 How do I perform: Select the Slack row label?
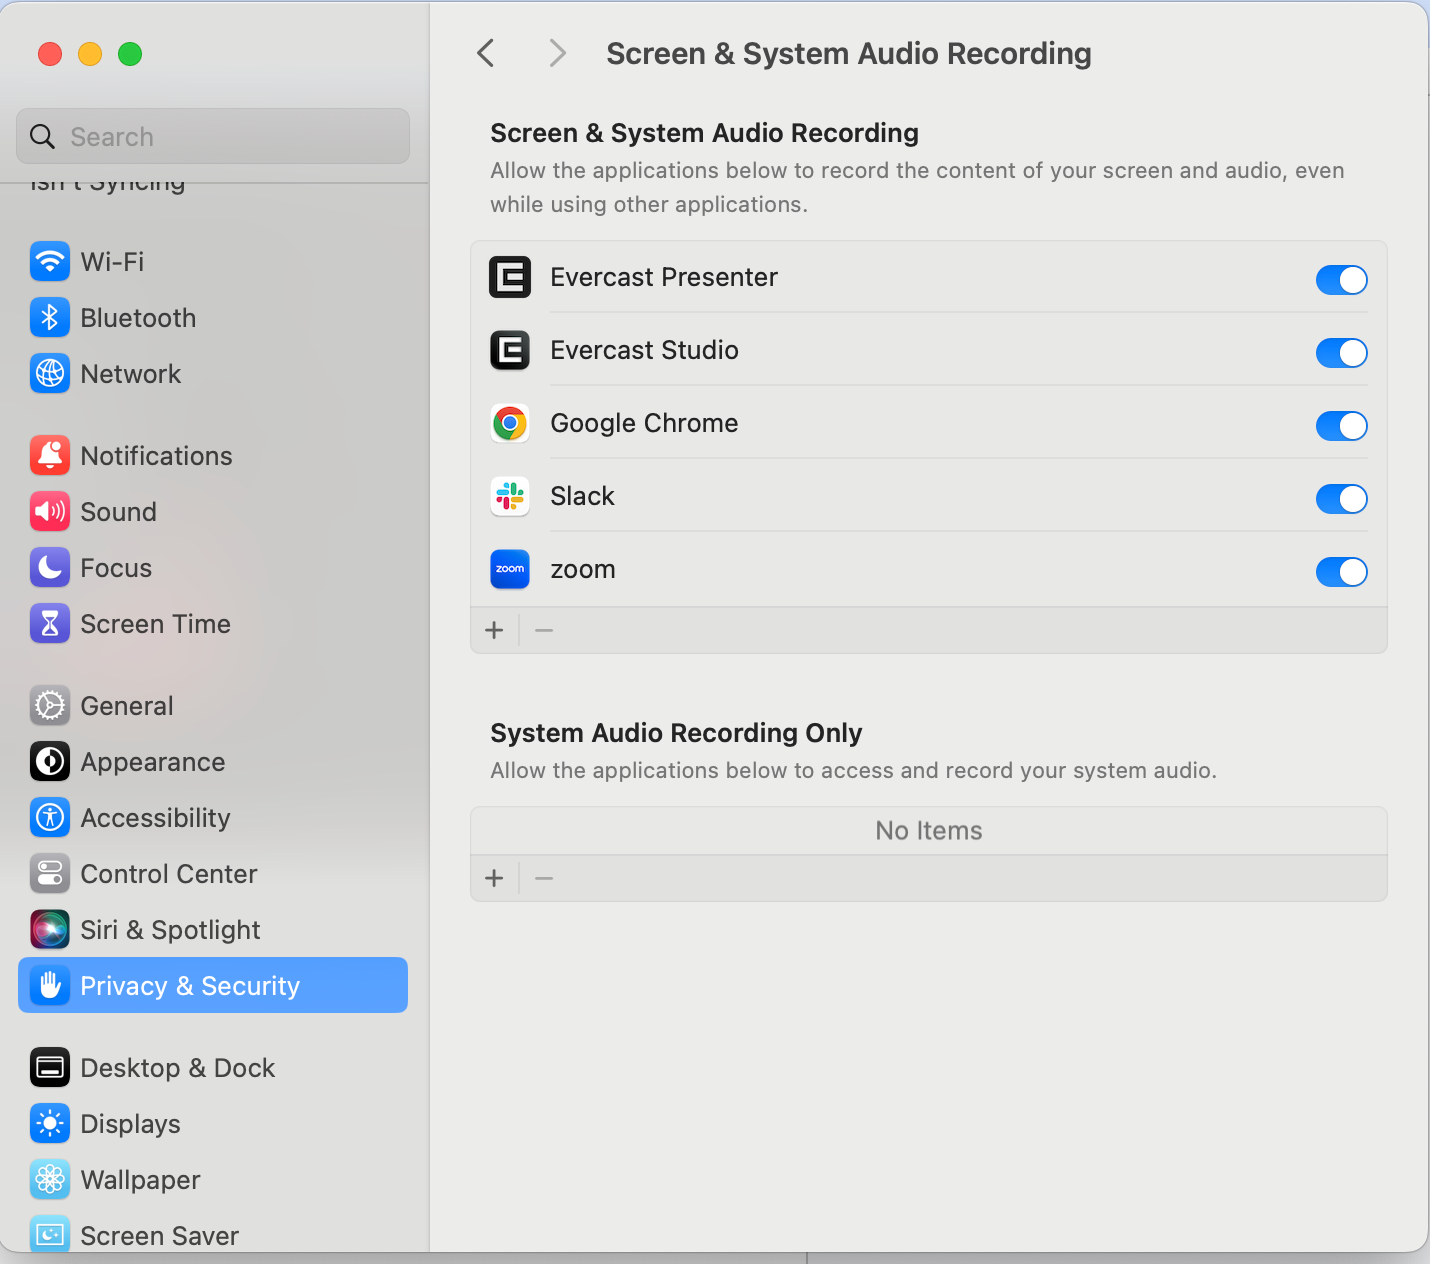582,496
